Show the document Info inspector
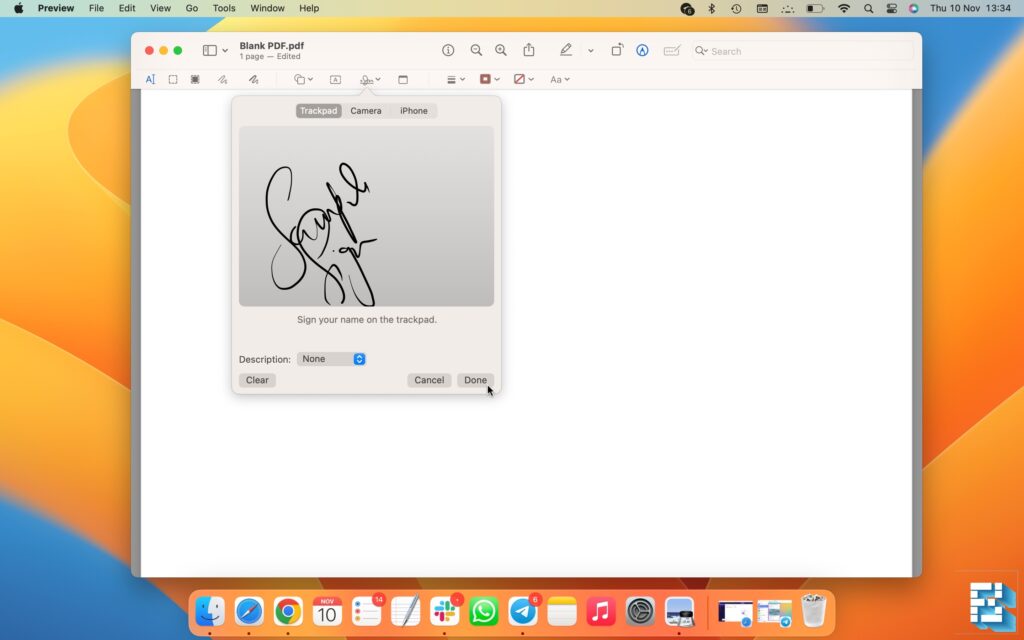This screenshot has height=640, width=1024. coord(448,50)
